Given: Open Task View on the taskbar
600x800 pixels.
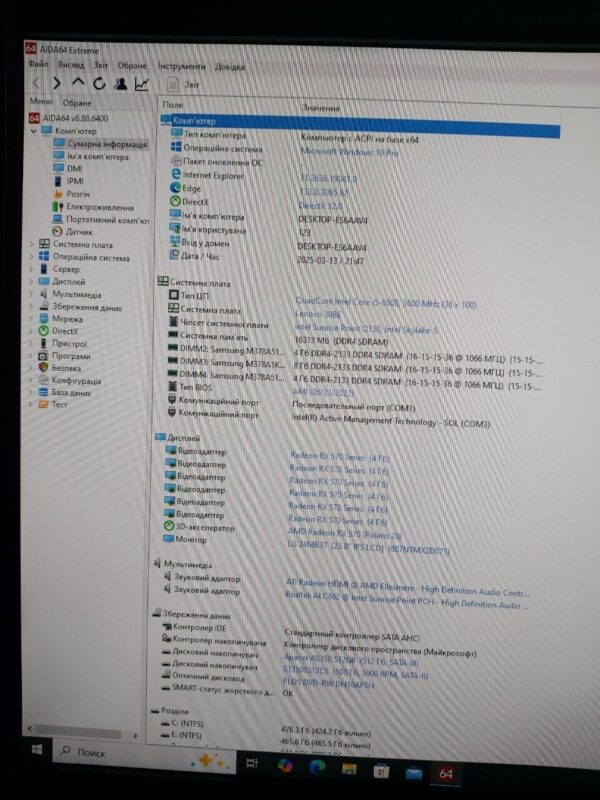Looking at the screenshot, I should pos(252,763).
